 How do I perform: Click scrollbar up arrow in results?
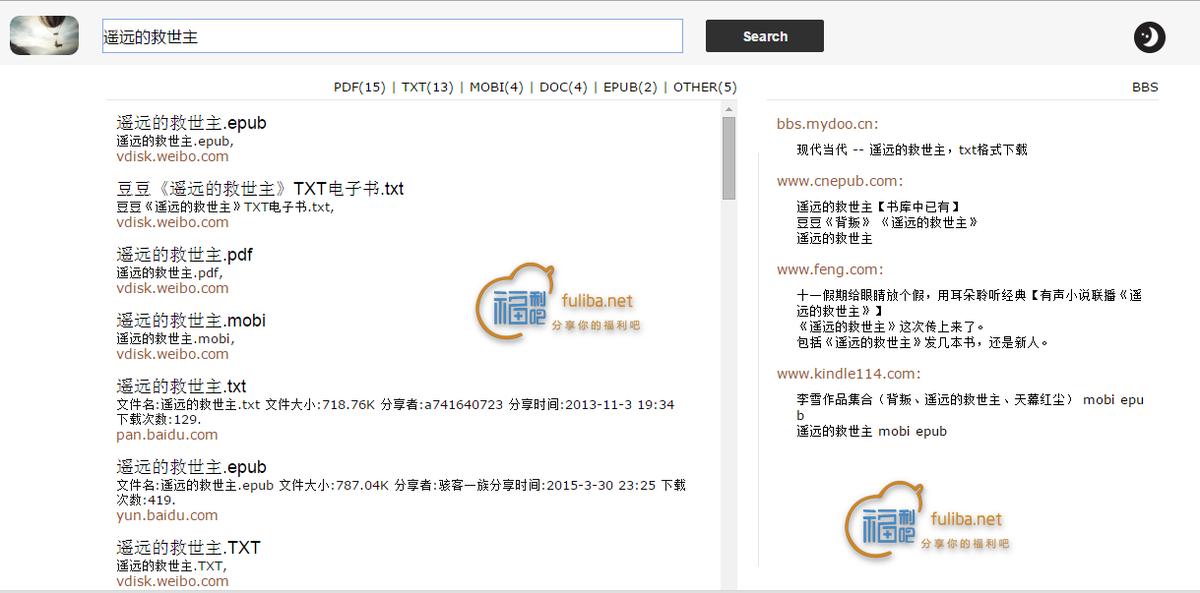pos(729,108)
